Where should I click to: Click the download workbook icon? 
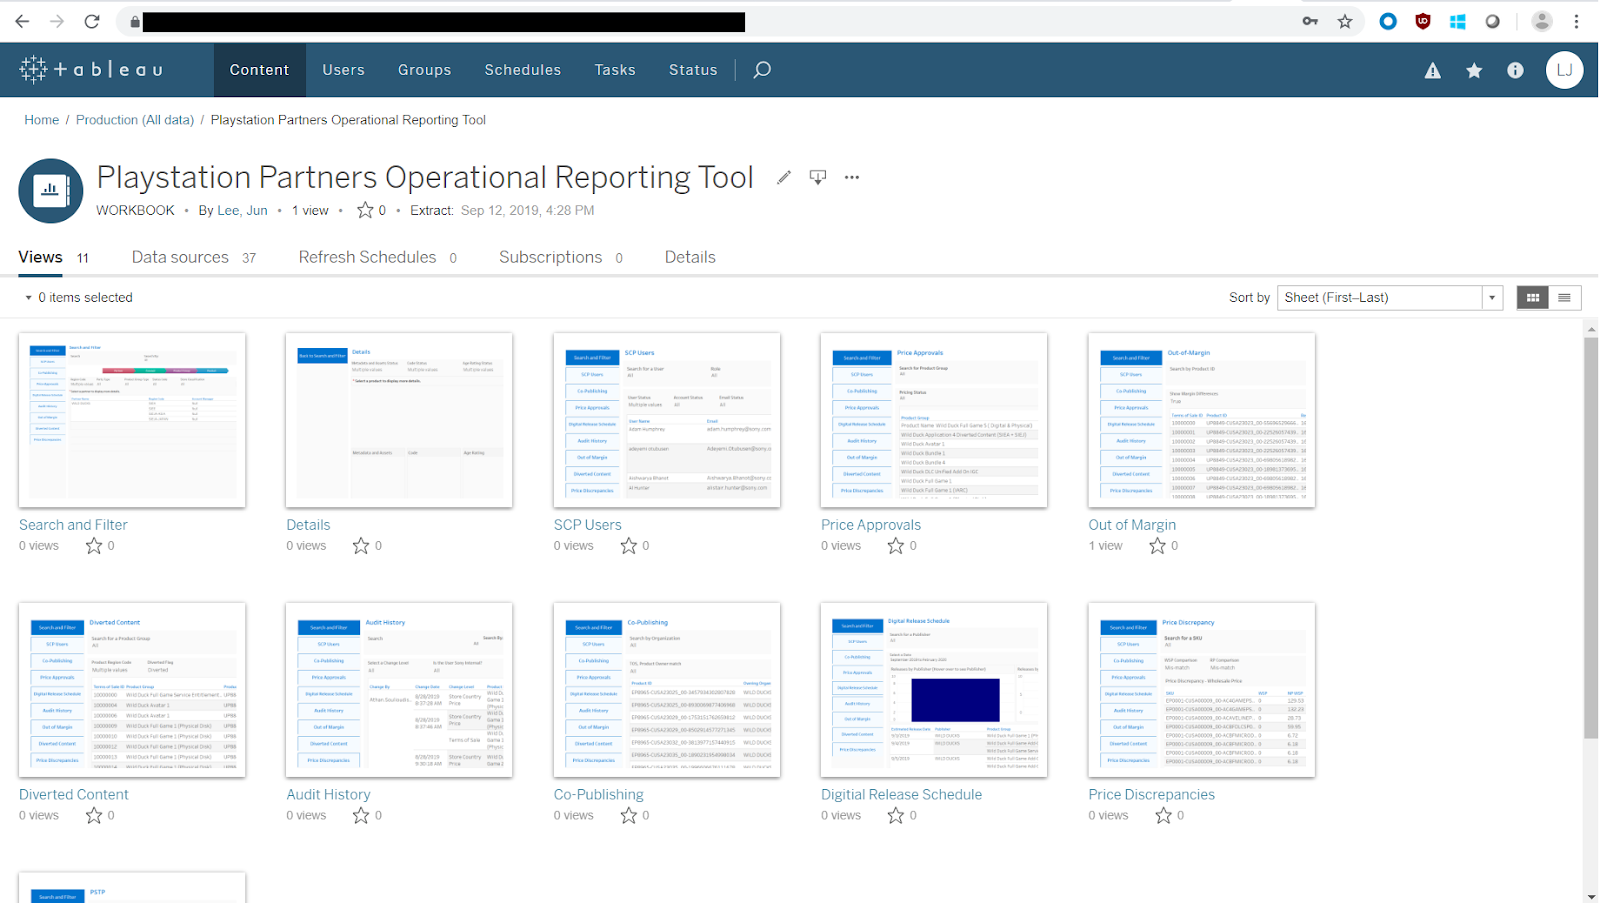tap(818, 177)
